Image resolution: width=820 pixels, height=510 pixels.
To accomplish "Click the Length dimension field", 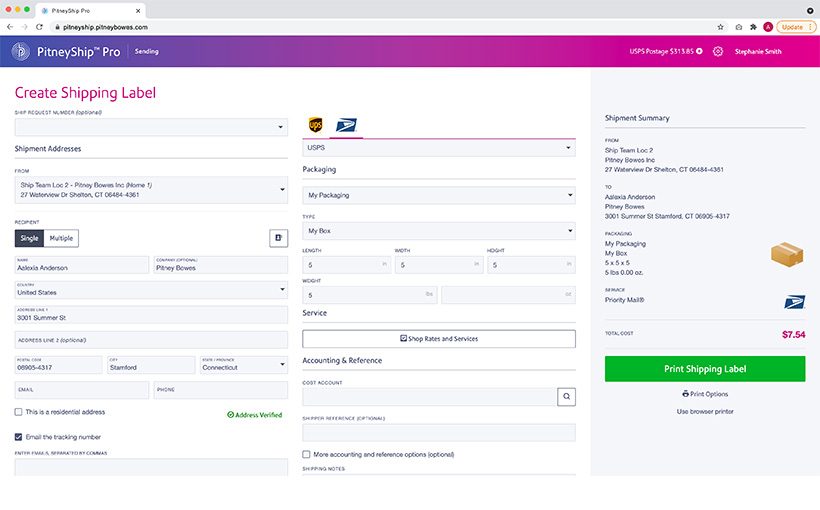I will coord(347,265).
